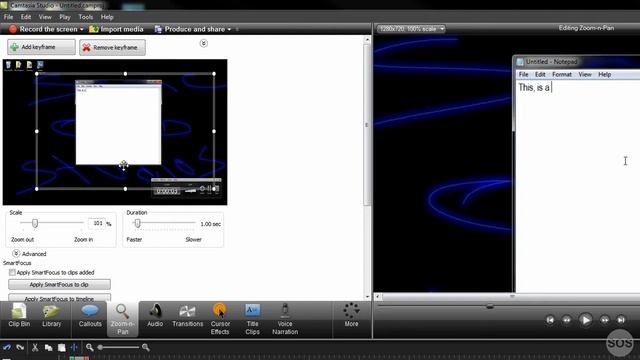640x360 pixels.
Task: Expand the Produce and share dropdown arrow
Action: pos(229,29)
